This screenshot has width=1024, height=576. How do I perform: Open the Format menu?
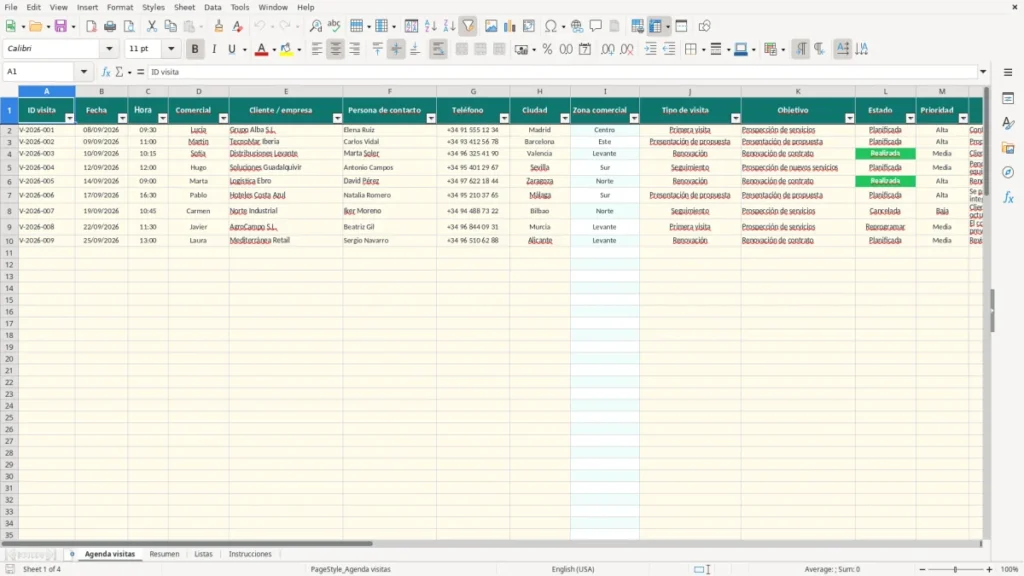point(120,7)
